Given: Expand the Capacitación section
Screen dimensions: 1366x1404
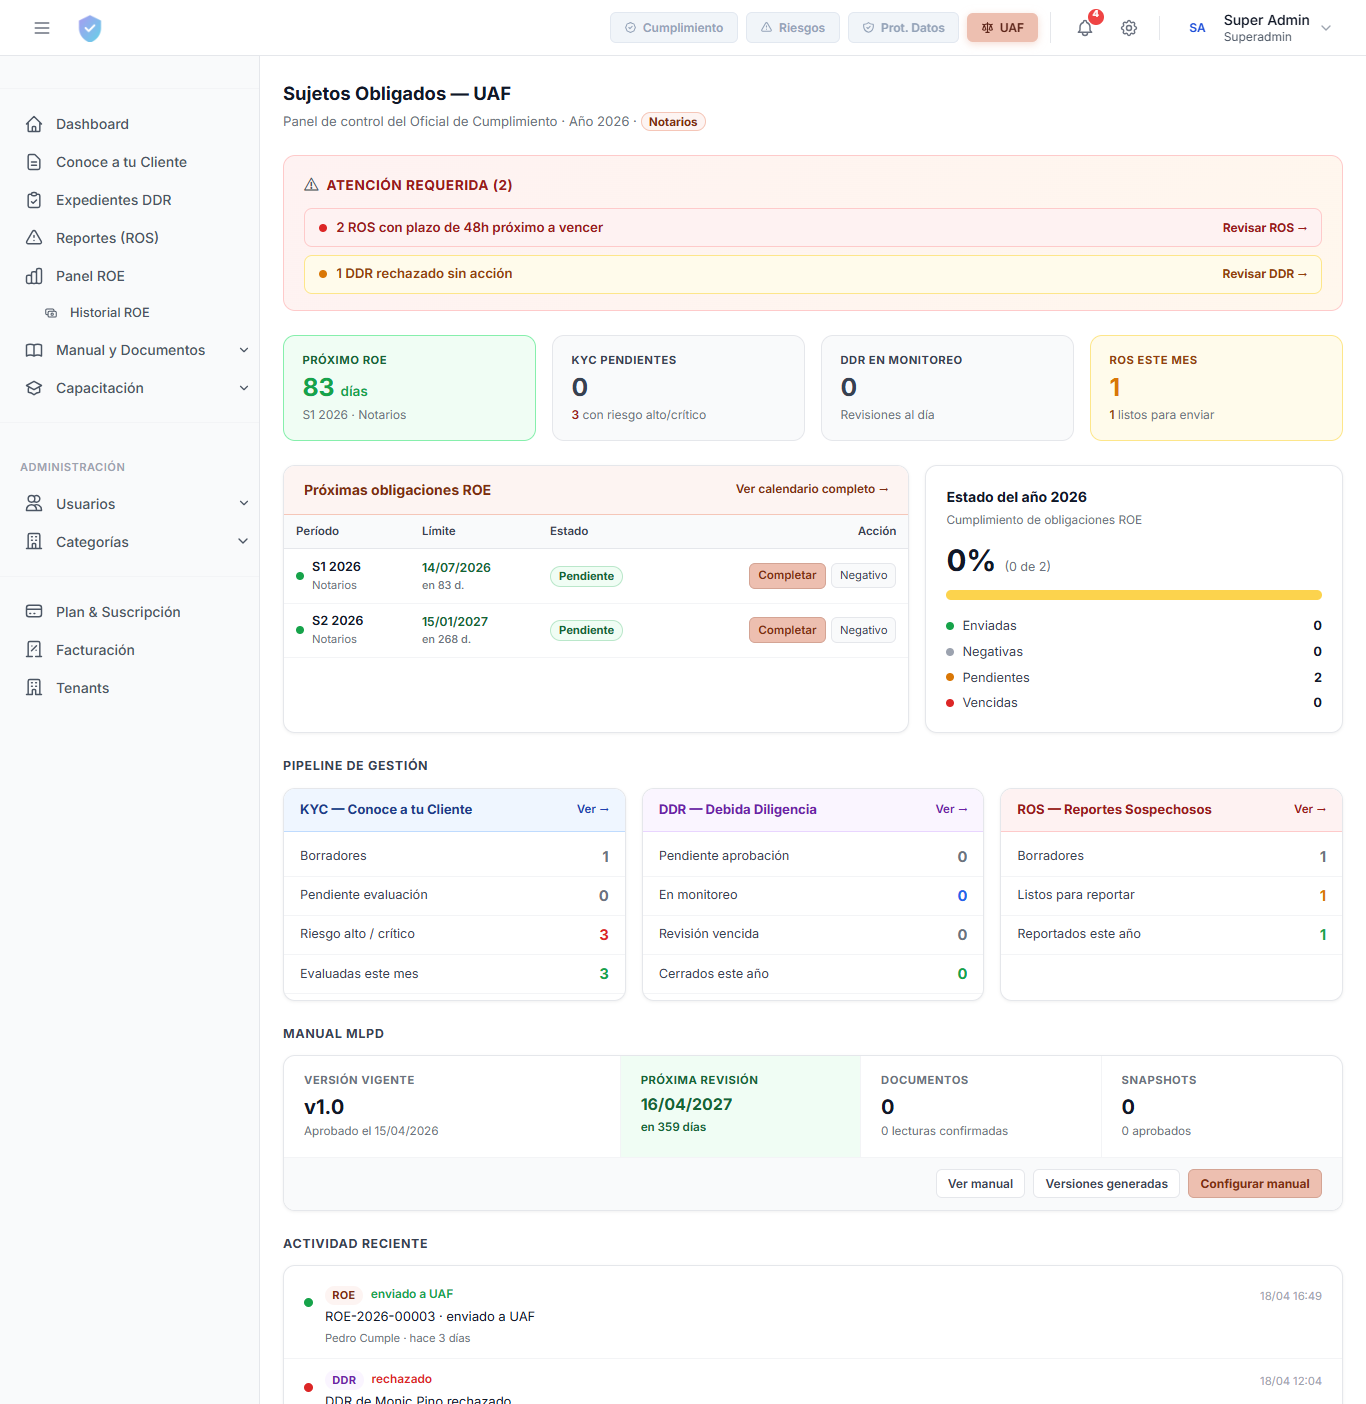Looking at the screenshot, I should (244, 388).
